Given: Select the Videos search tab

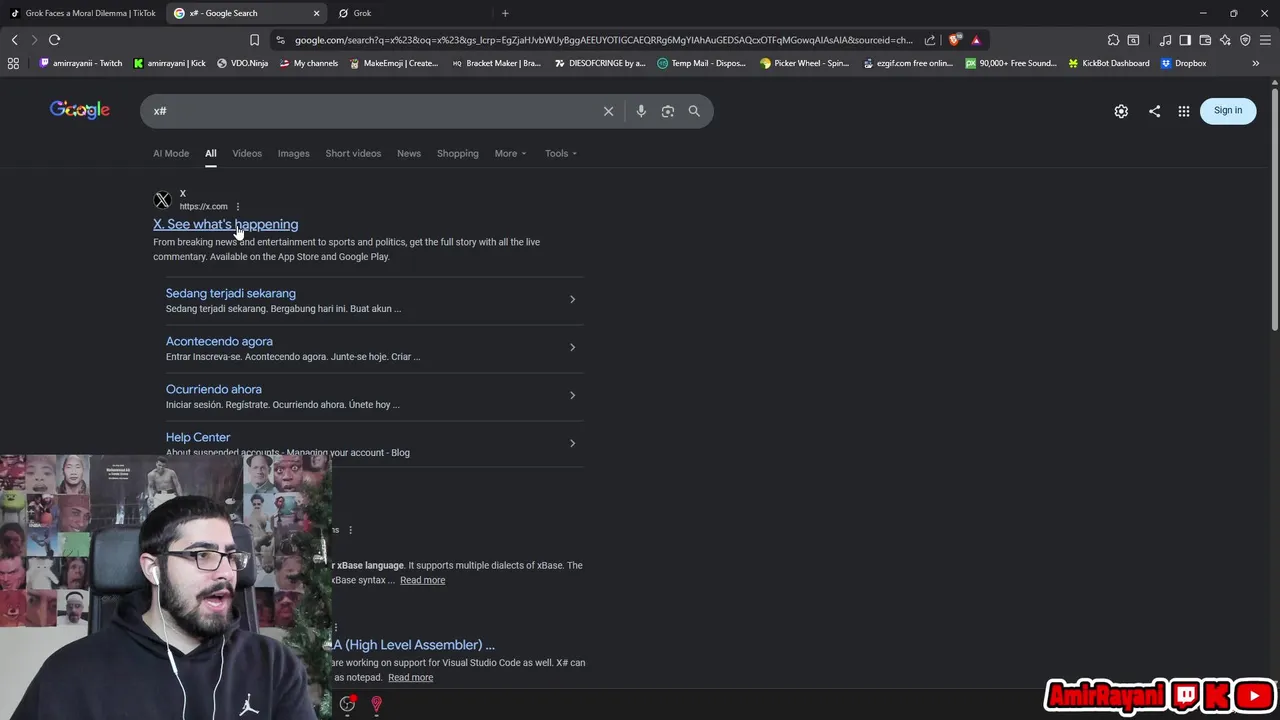Looking at the screenshot, I should click(247, 153).
